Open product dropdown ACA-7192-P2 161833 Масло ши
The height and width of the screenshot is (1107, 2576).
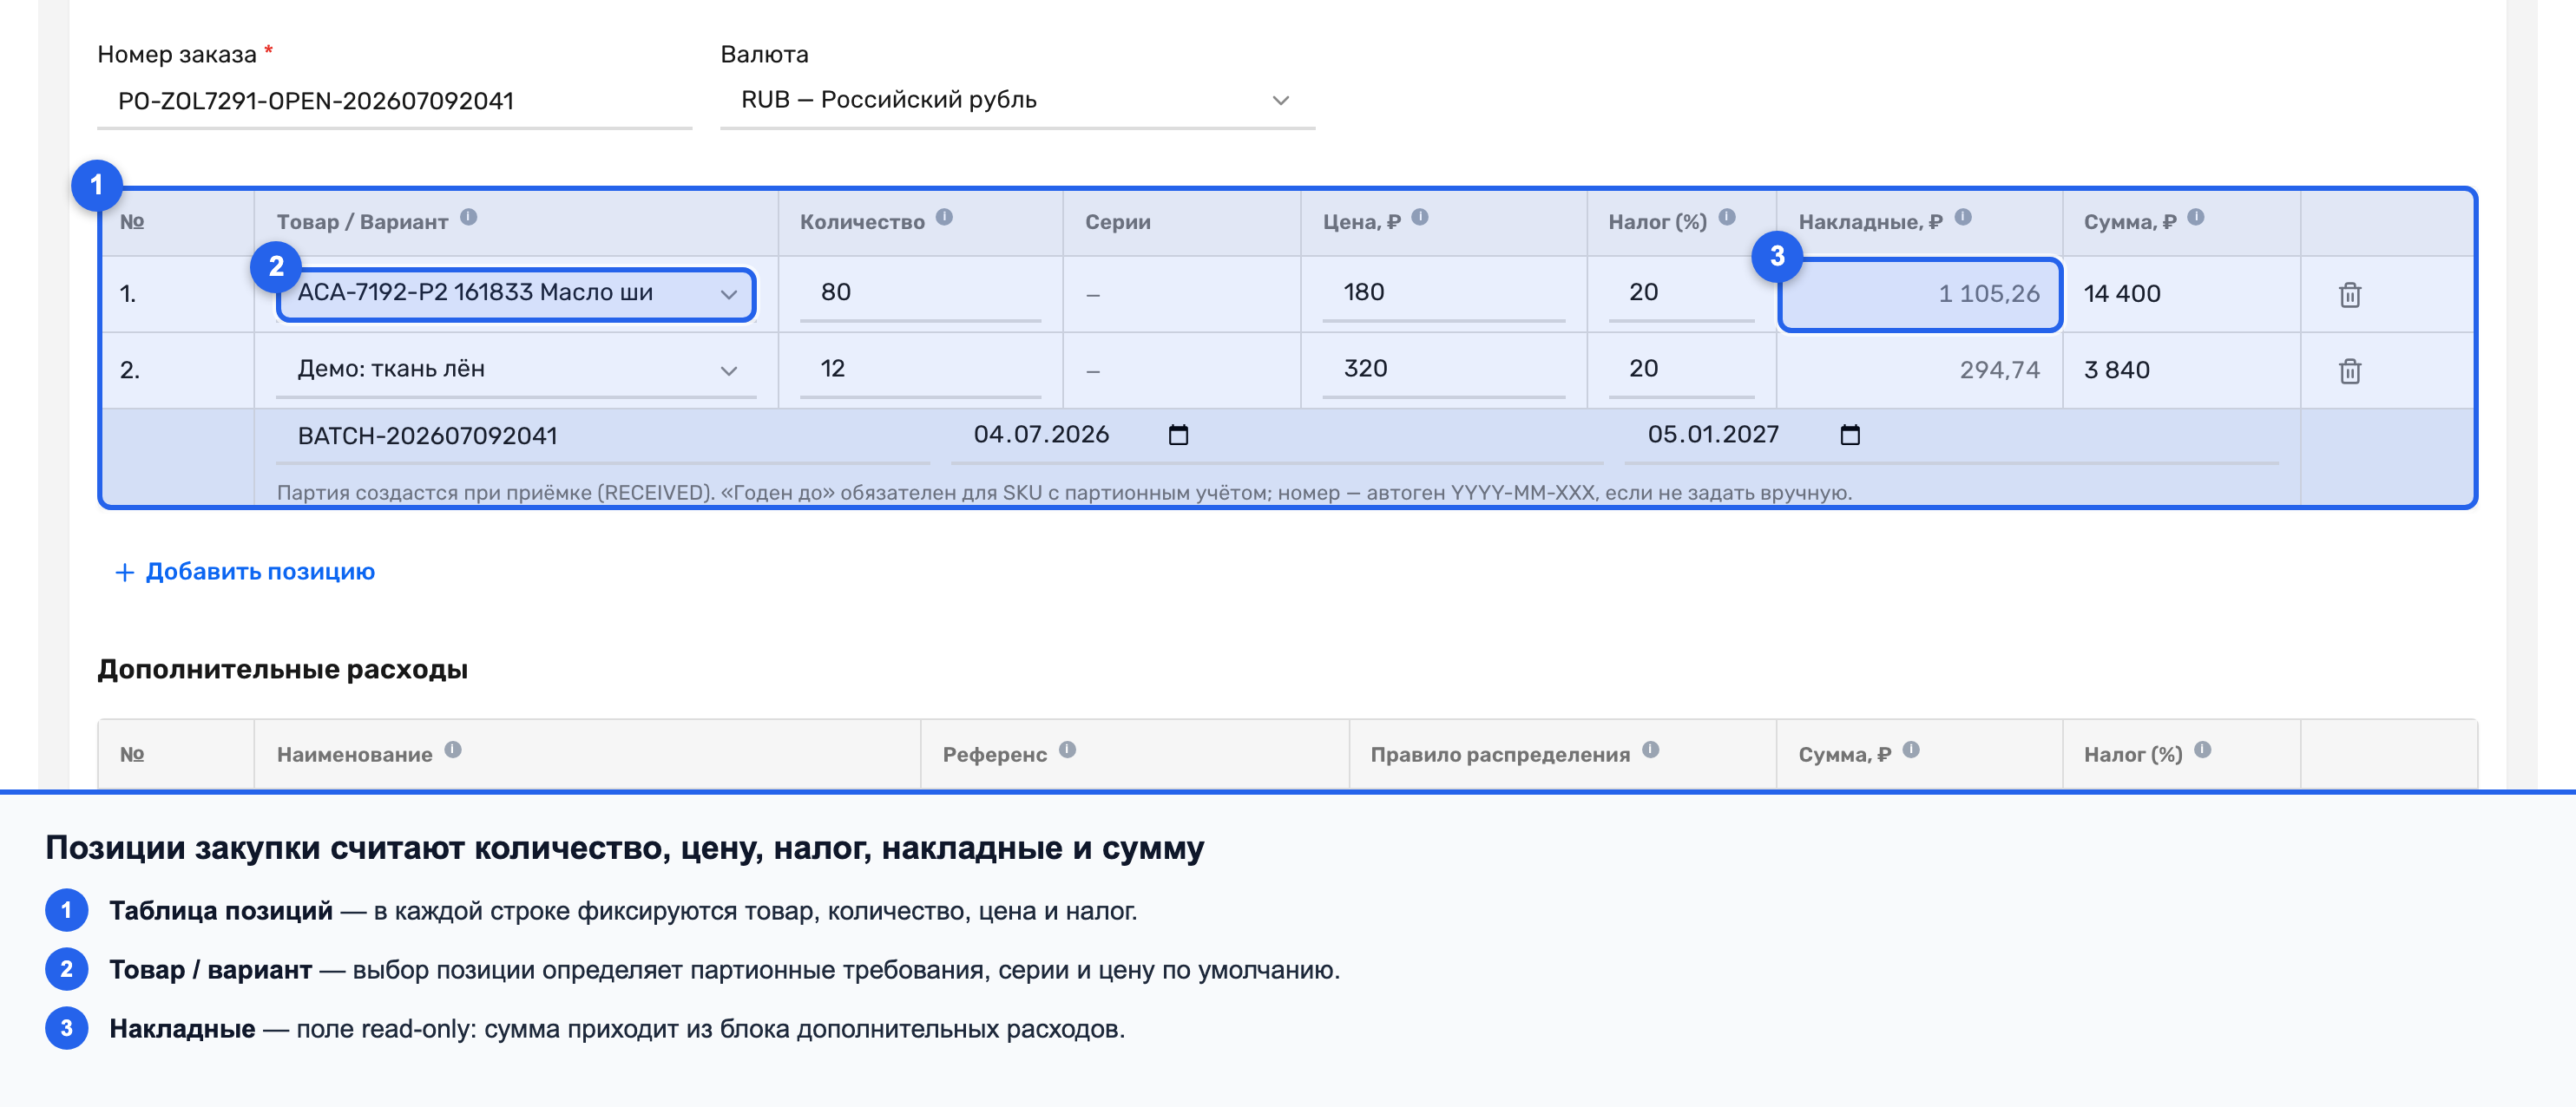(x=516, y=294)
